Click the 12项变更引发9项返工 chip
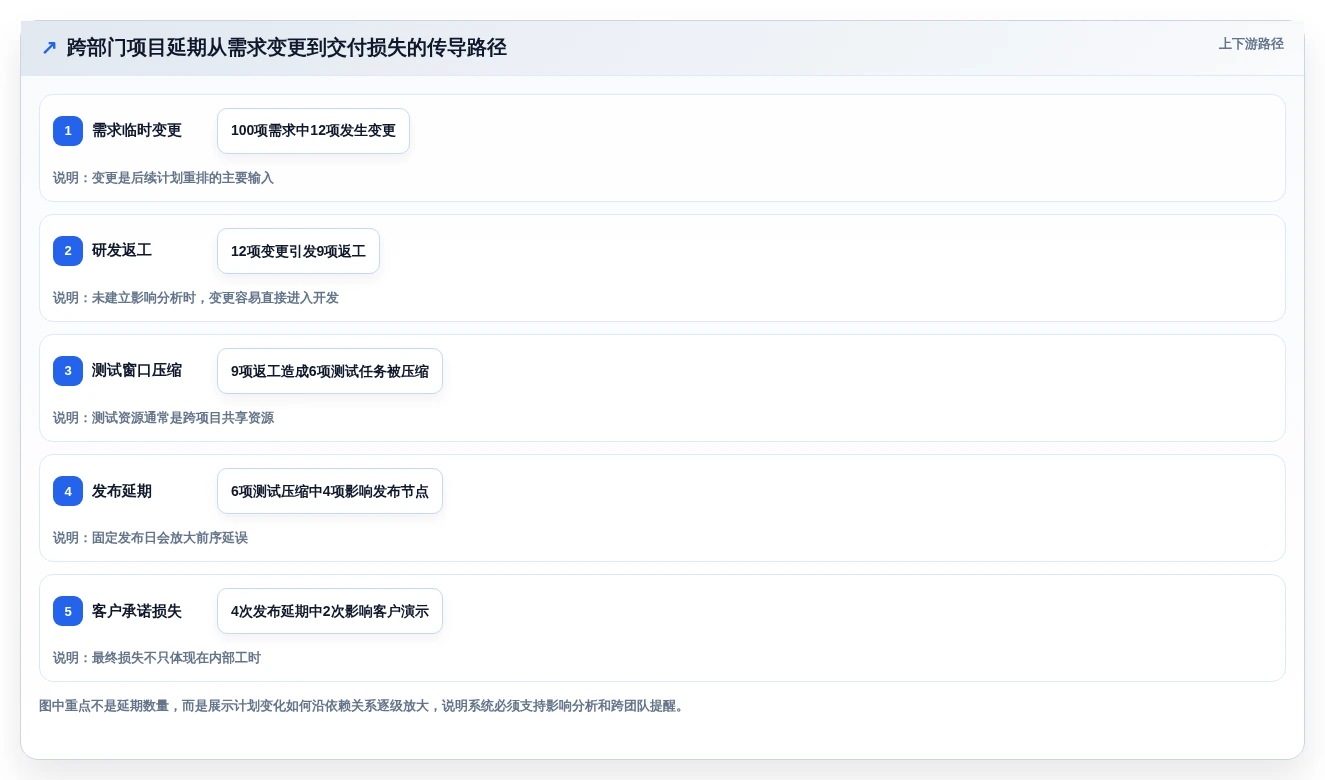 pos(298,251)
